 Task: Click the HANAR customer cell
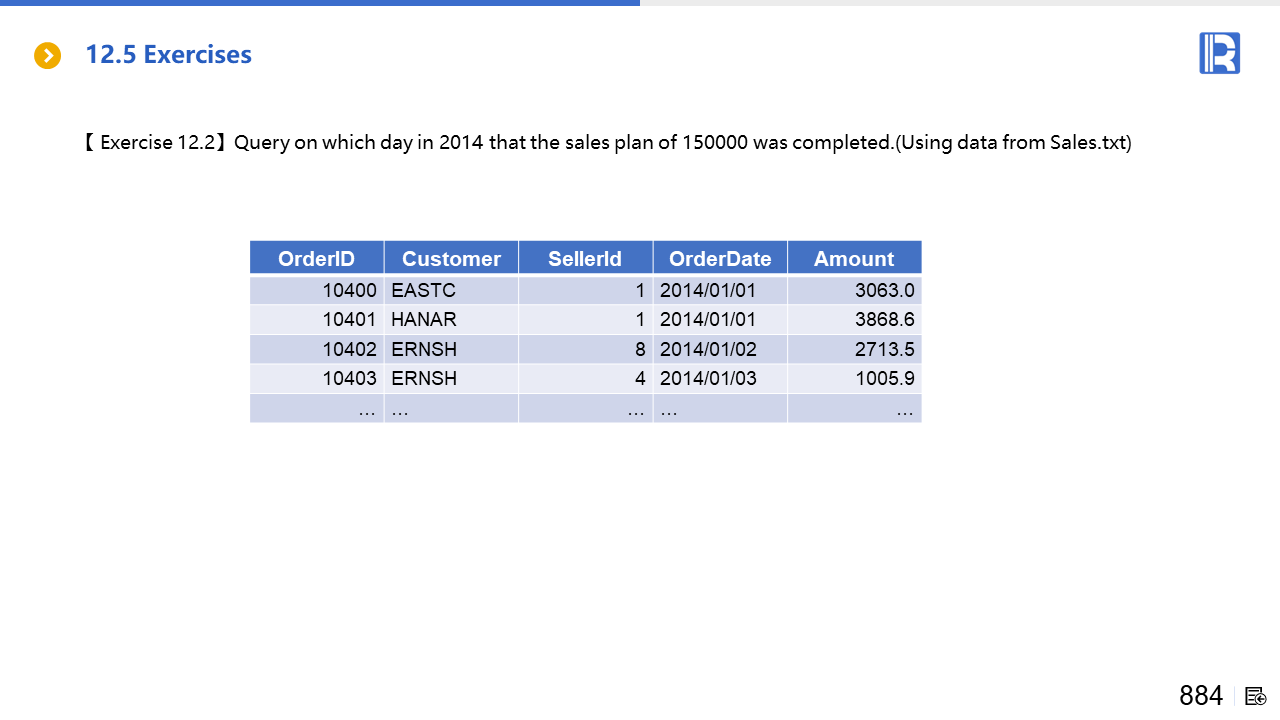tap(424, 320)
